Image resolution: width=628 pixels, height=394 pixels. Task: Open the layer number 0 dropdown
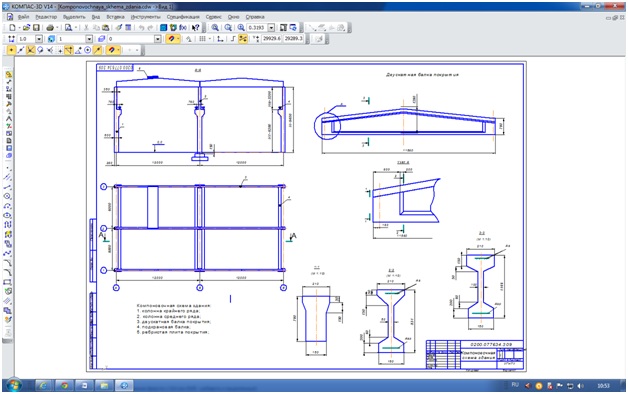coord(158,39)
